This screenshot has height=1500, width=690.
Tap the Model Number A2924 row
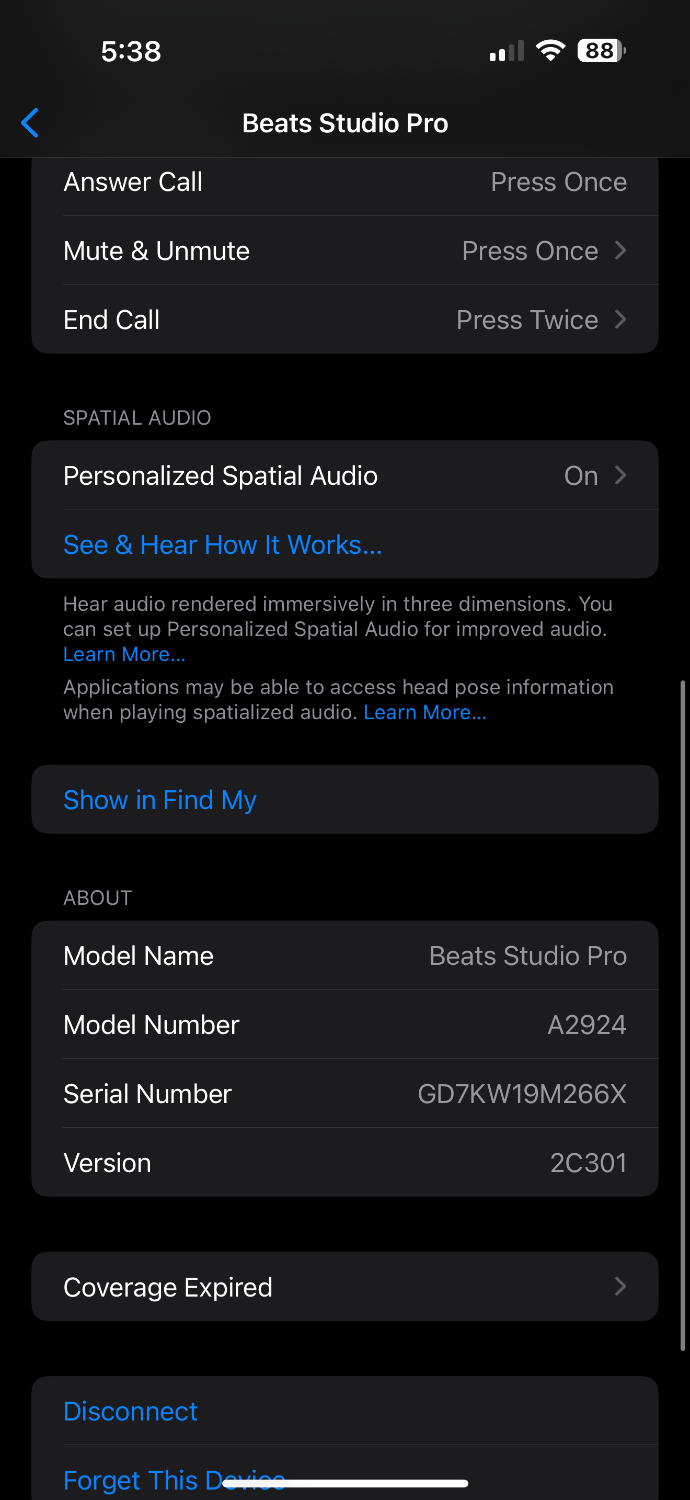click(x=345, y=1025)
